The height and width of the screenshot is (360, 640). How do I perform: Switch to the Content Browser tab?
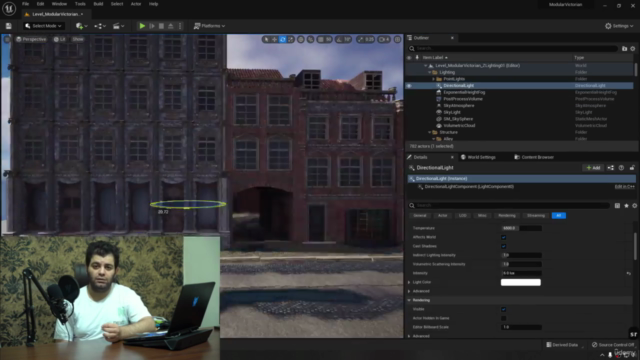click(x=534, y=157)
